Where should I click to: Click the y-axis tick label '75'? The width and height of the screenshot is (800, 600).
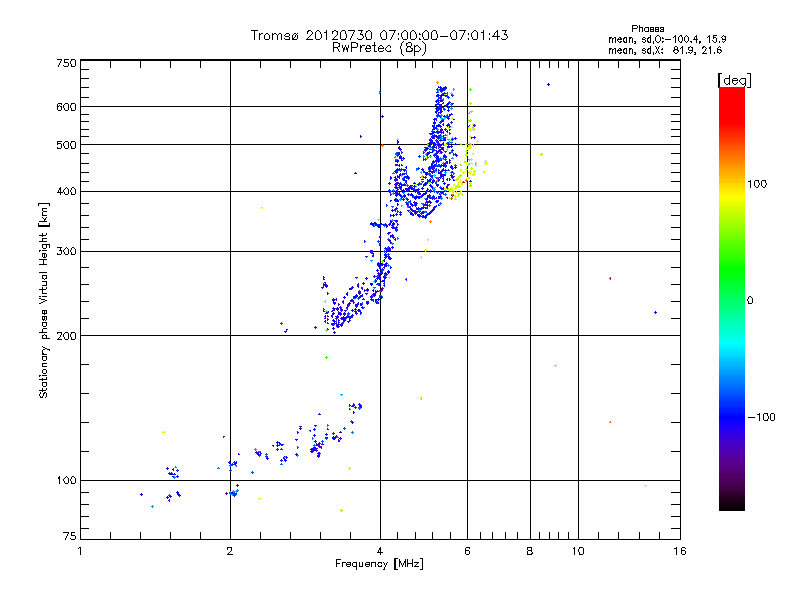(70, 536)
